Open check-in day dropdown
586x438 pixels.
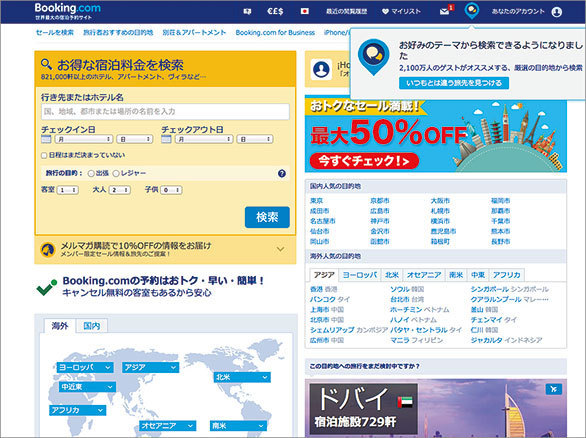point(135,139)
